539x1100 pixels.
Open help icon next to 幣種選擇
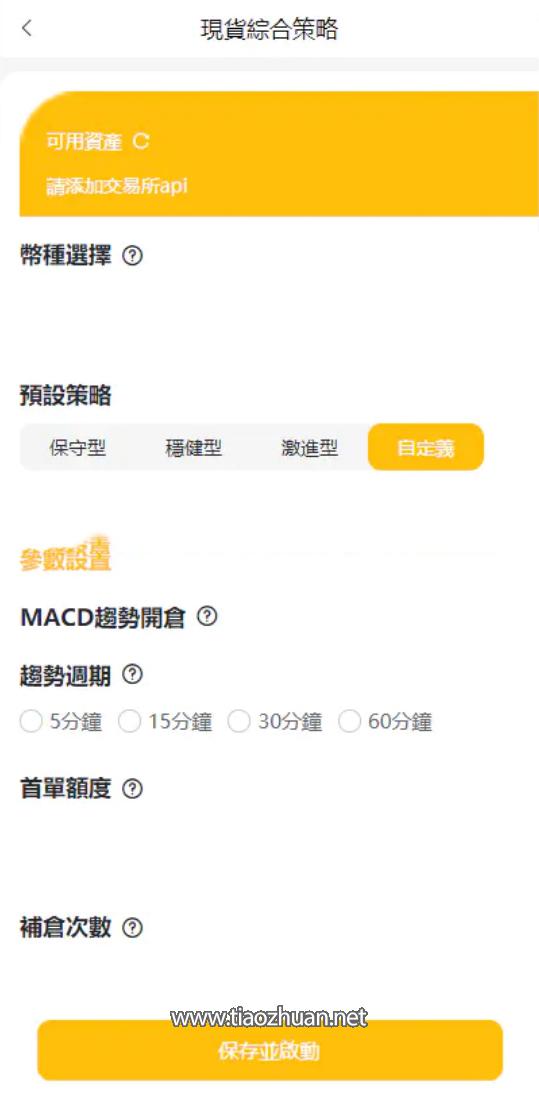tap(133, 256)
